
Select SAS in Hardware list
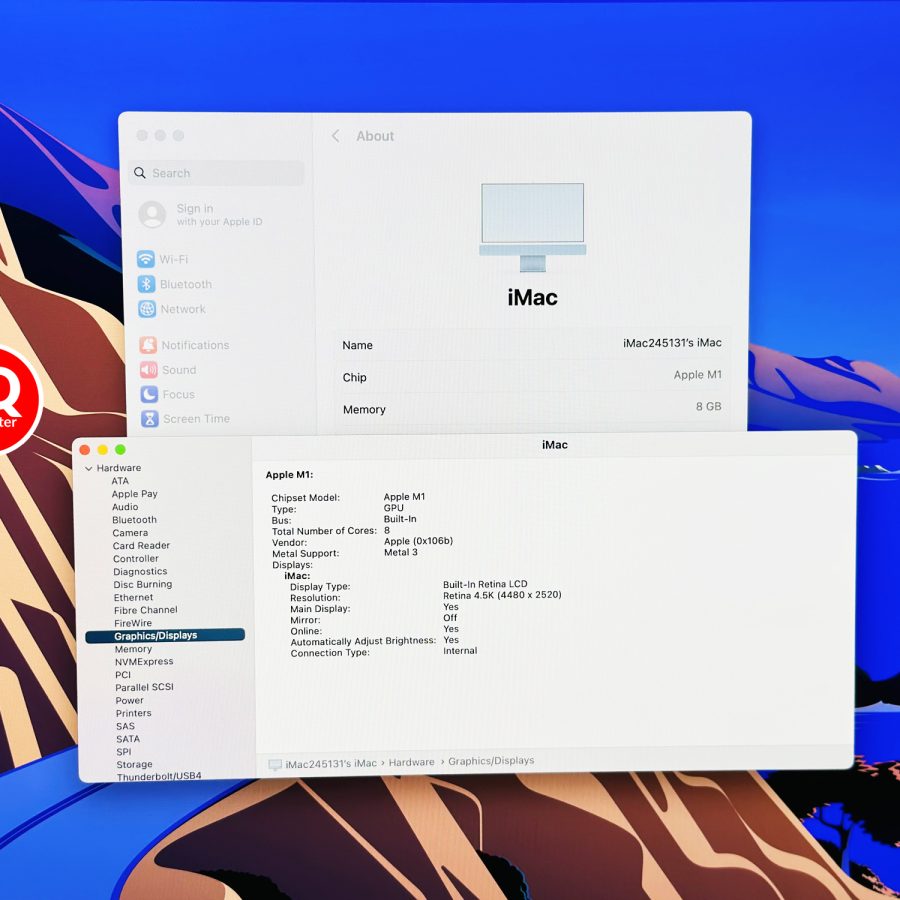125,727
